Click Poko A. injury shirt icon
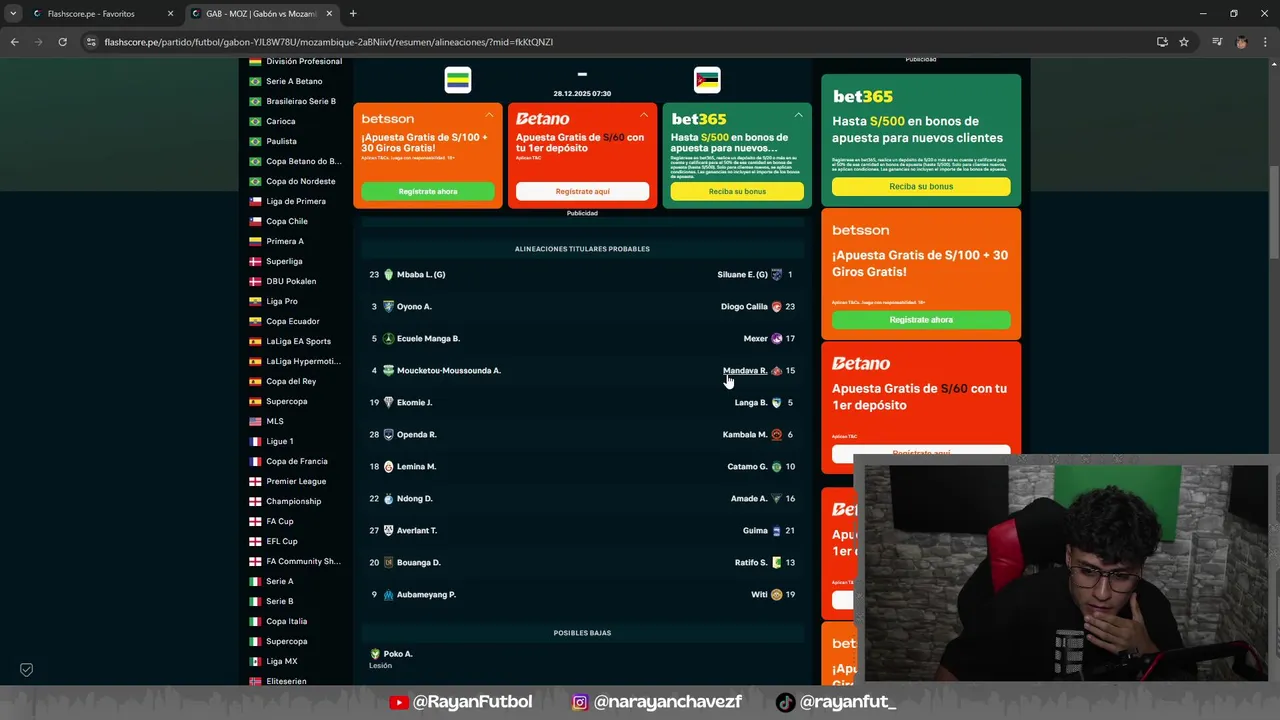1280x720 pixels. tap(375, 654)
